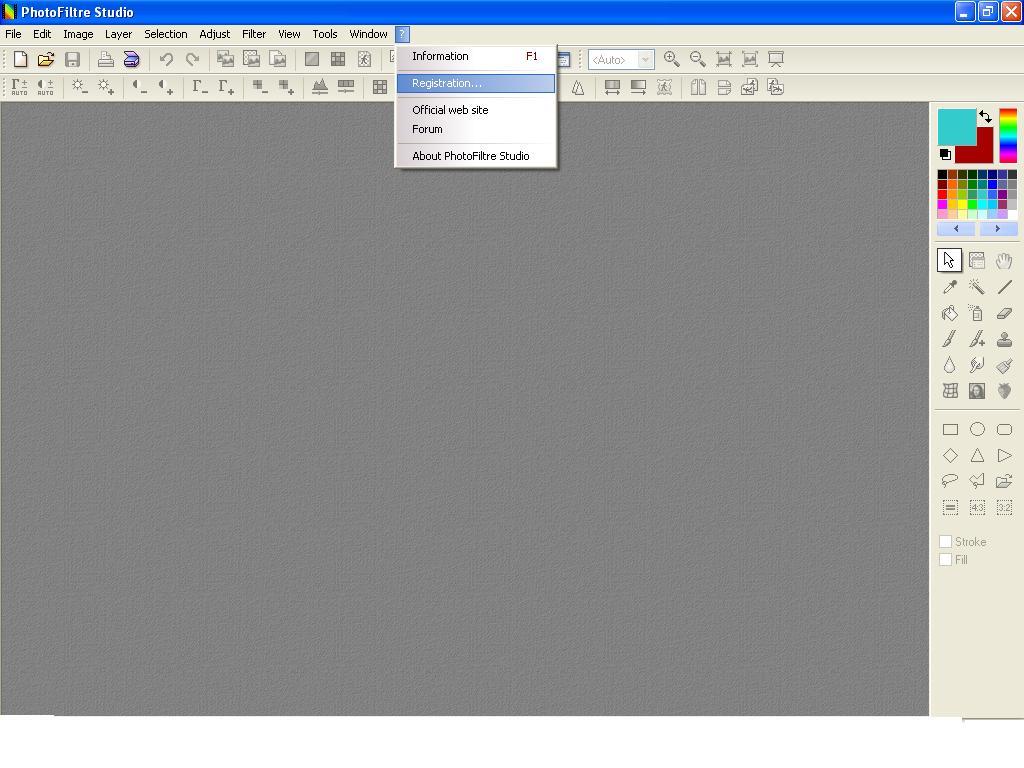Screen dimensions: 1024x768
Task: Redo with the clockwise arrow icon
Action: 192,59
